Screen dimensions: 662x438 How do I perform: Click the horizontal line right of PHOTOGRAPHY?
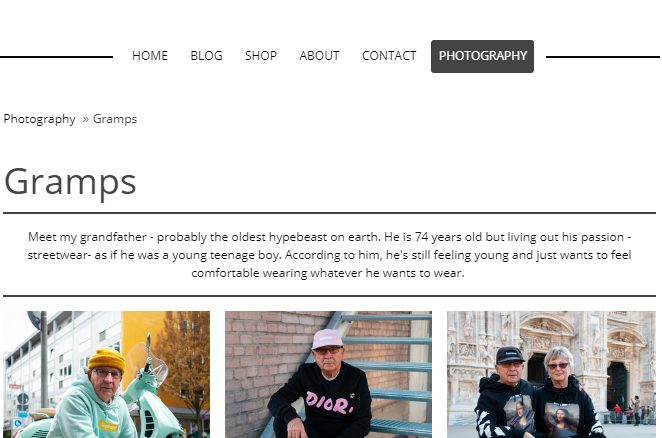603,57
